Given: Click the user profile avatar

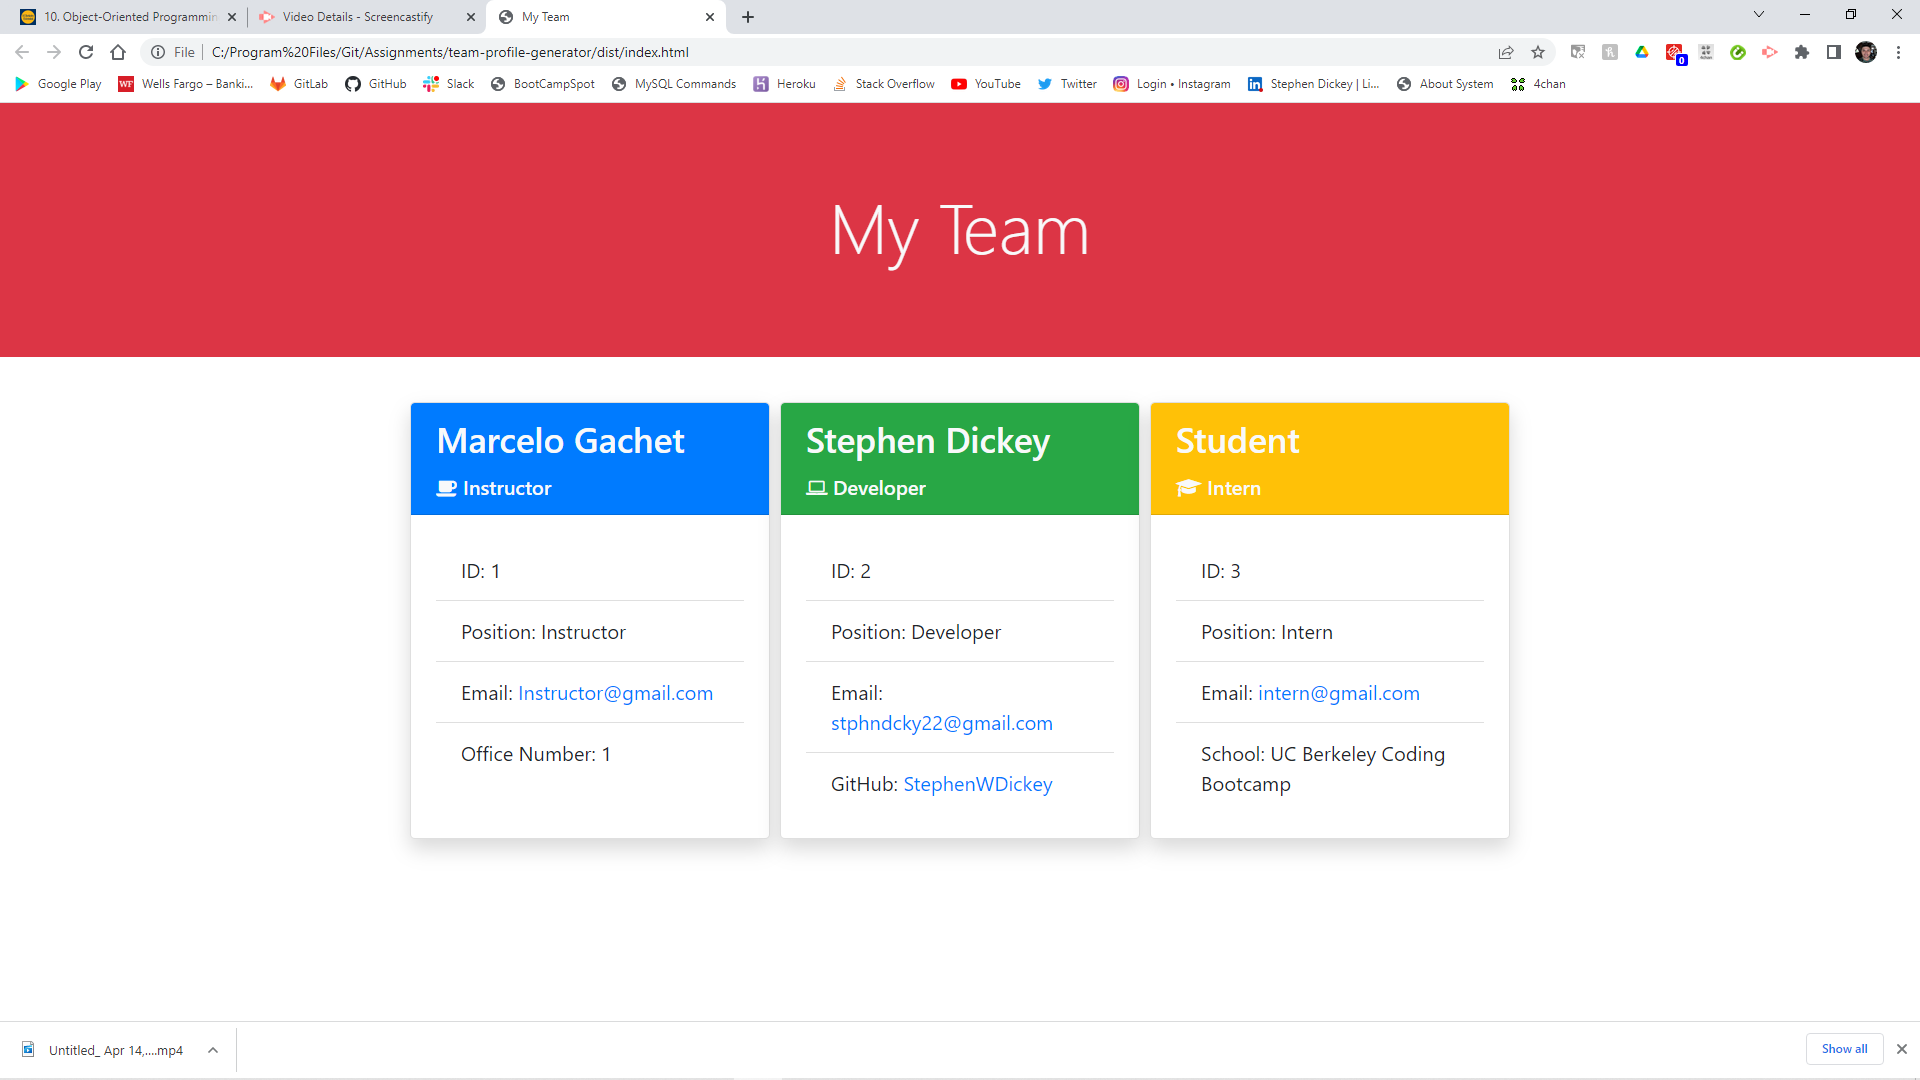Looking at the screenshot, I should 1866,52.
